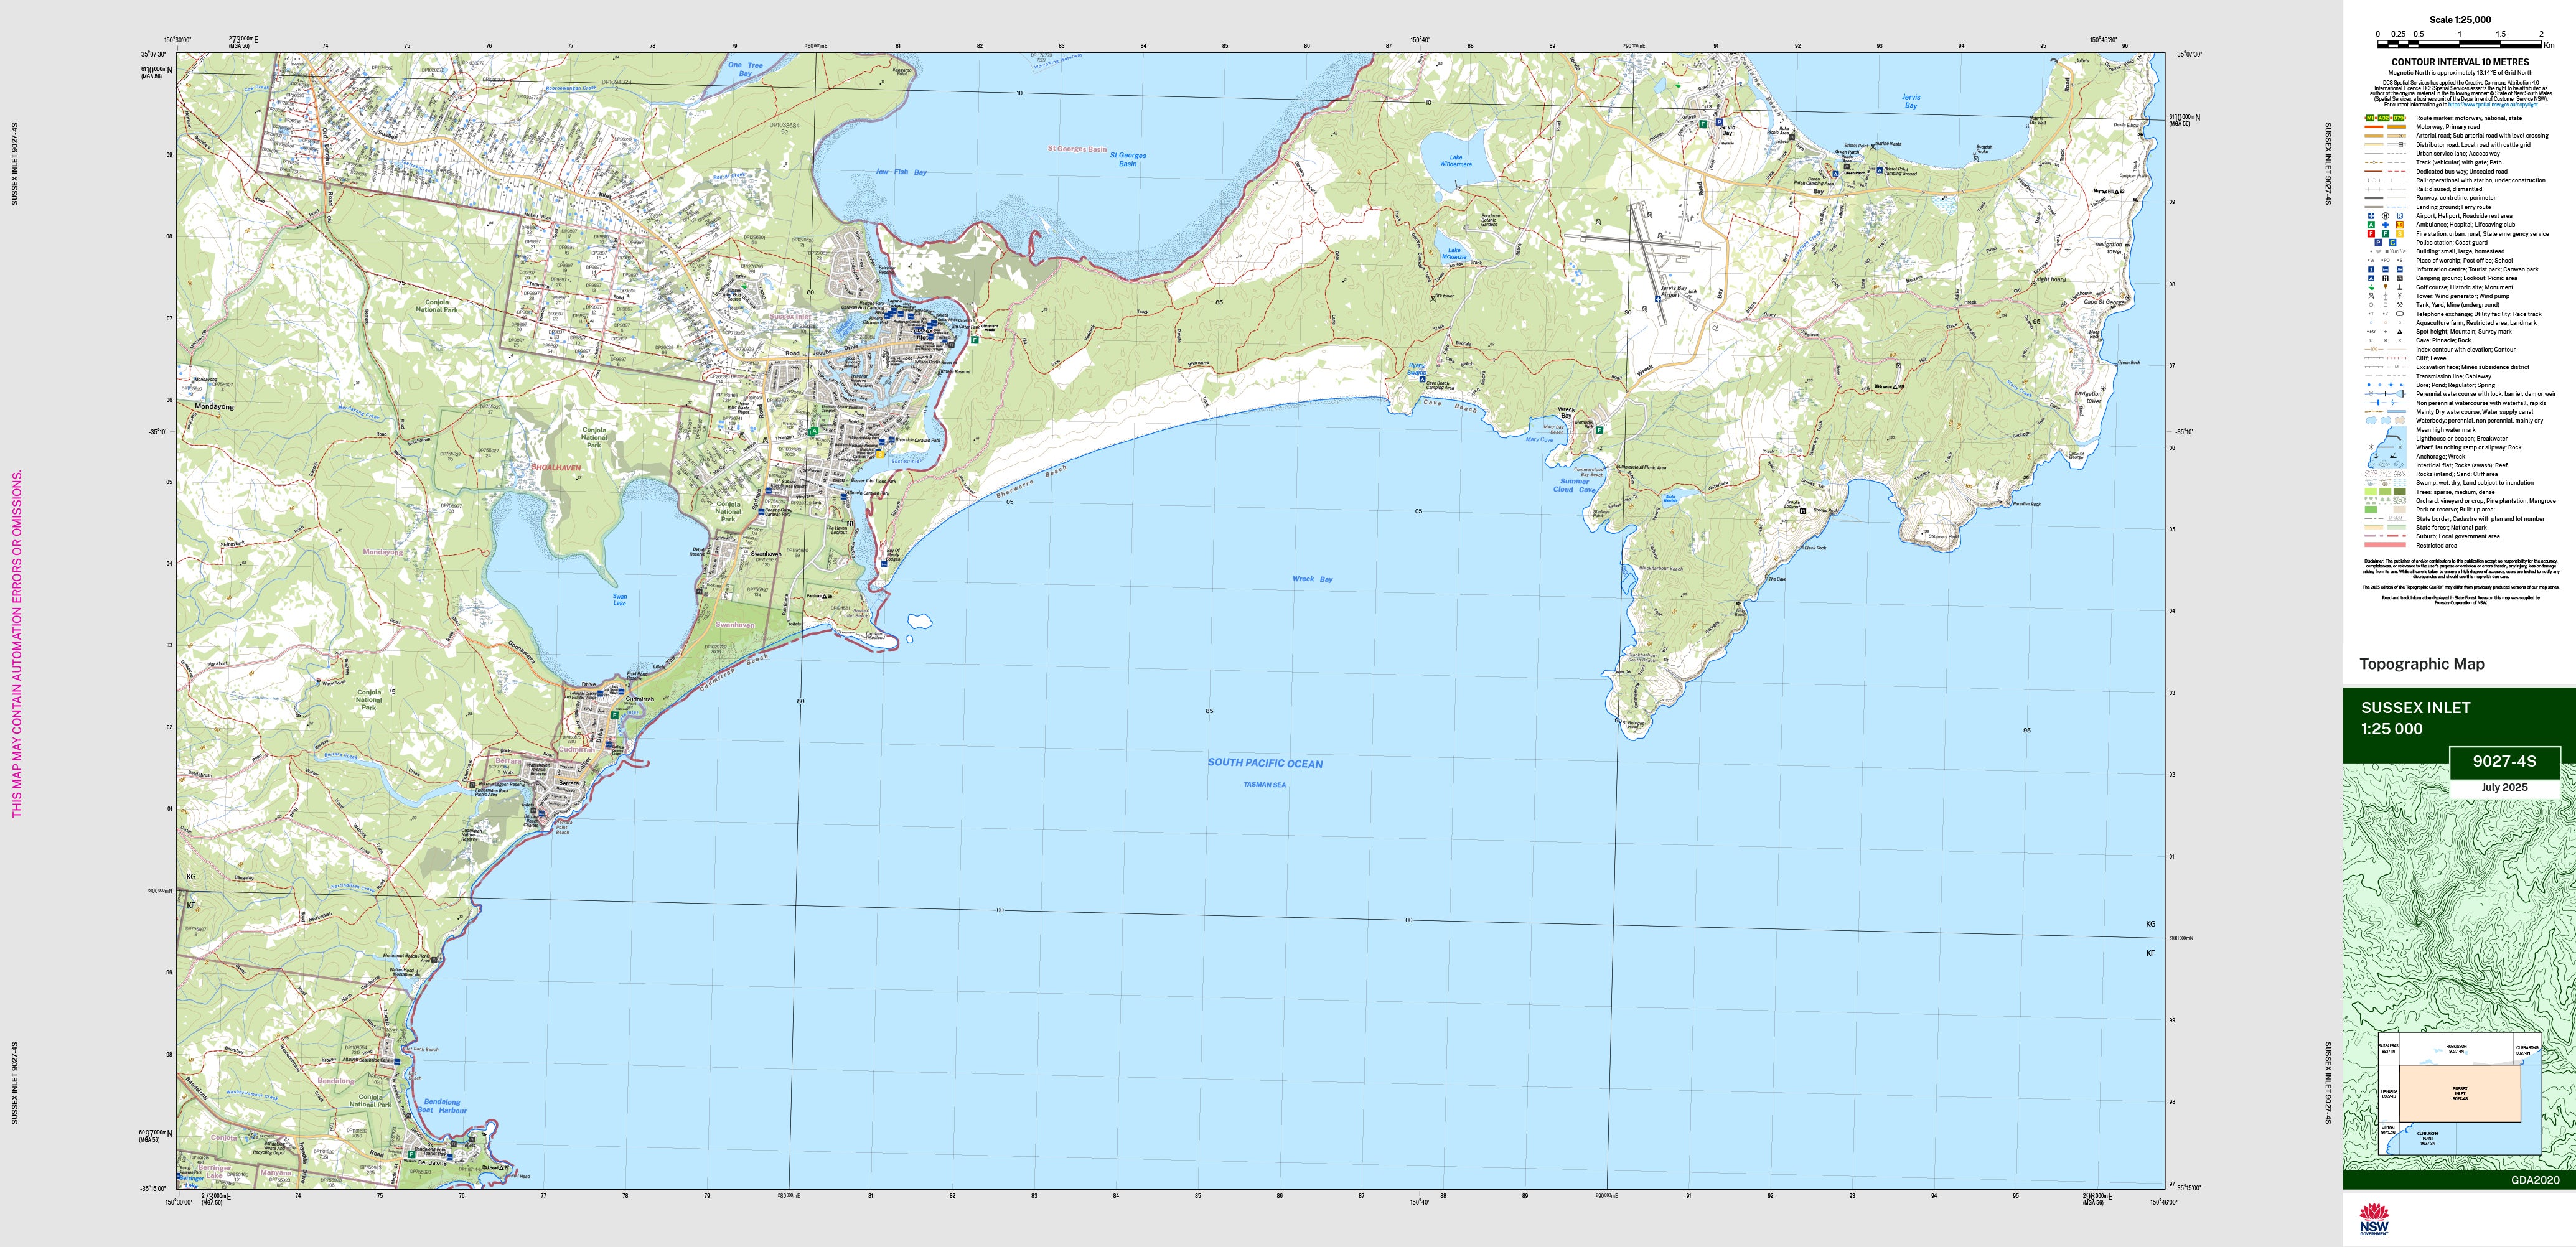Click the 9027-4S map number badge
The width and height of the screenshot is (2576, 1247).
pyautogui.click(x=2504, y=761)
